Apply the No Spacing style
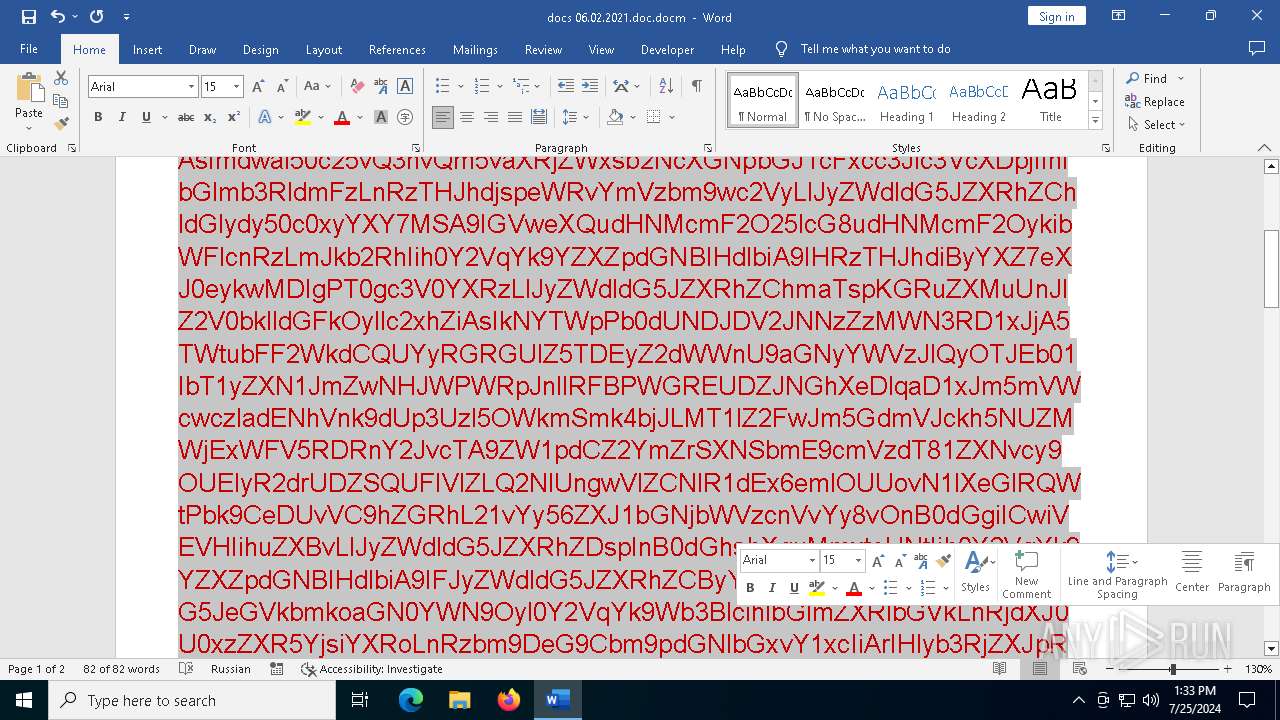This screenshot has width=1280, height=720. tap(834, 101)
